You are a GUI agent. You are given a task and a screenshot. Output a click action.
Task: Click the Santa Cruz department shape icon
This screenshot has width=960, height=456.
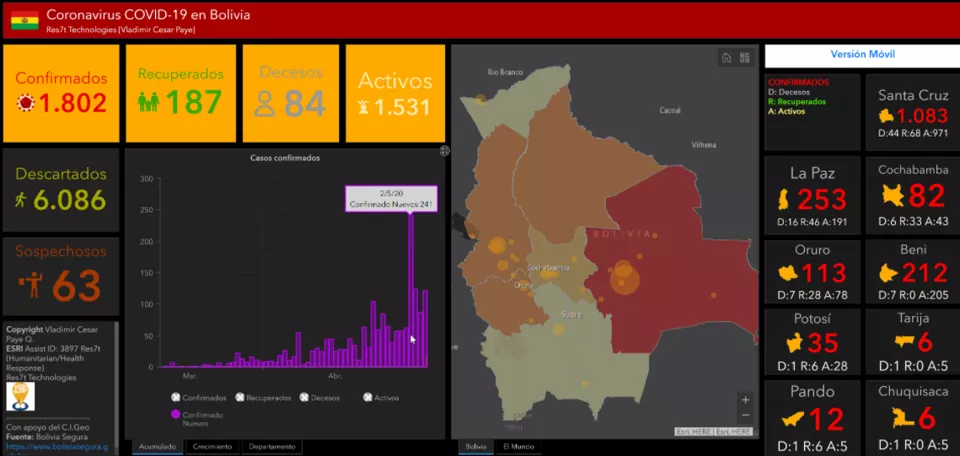tap(887, 116)
